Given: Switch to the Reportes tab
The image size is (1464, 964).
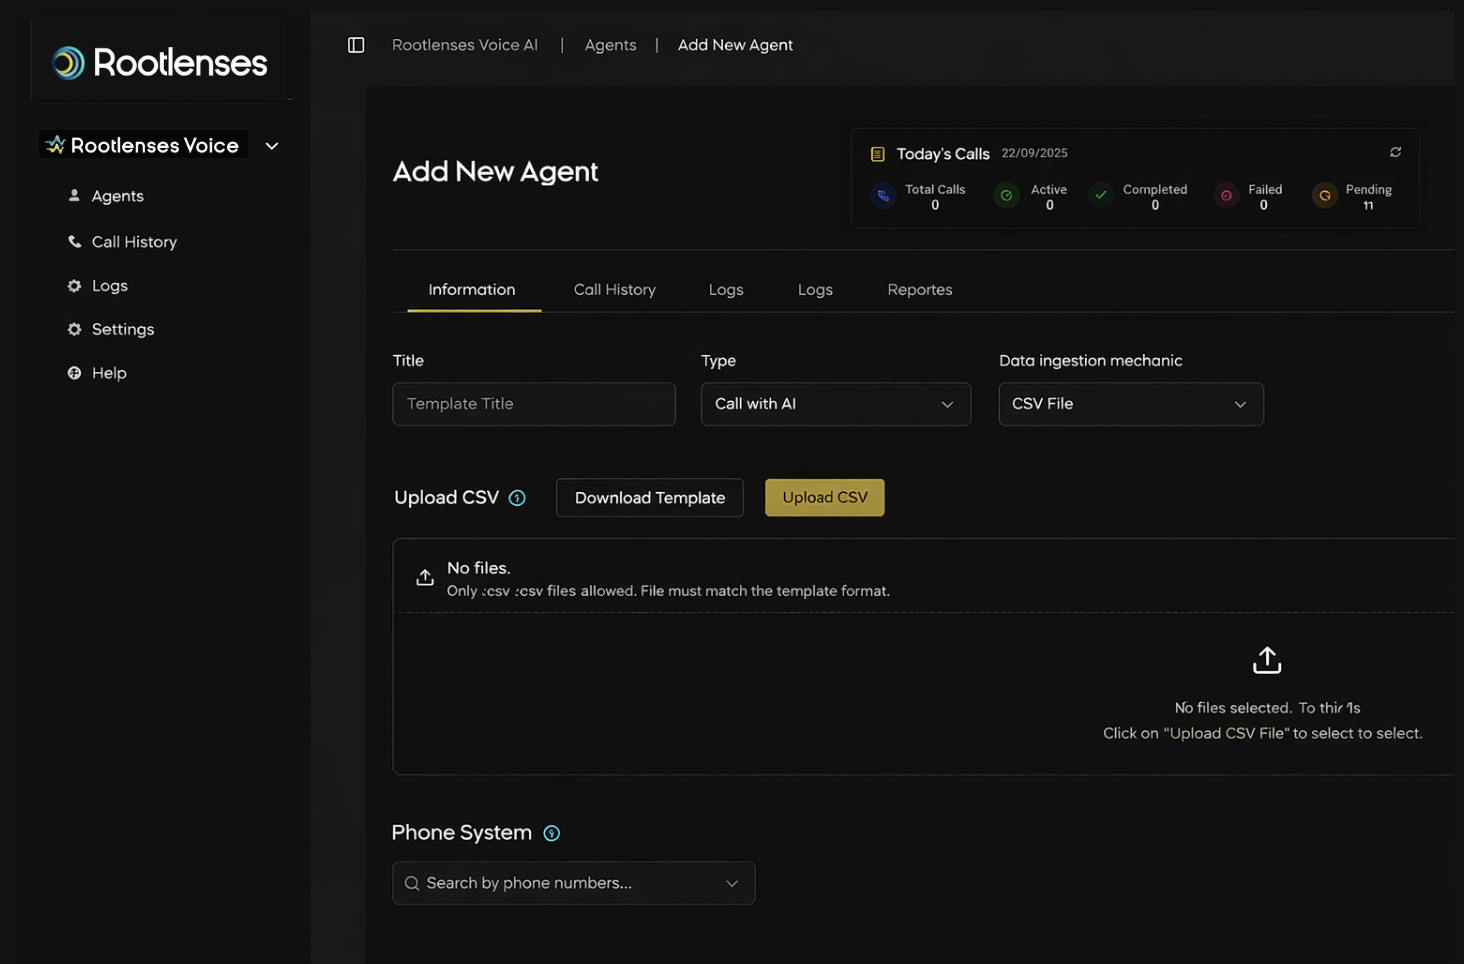Looking at the screenshot, I should pos(919,290).
